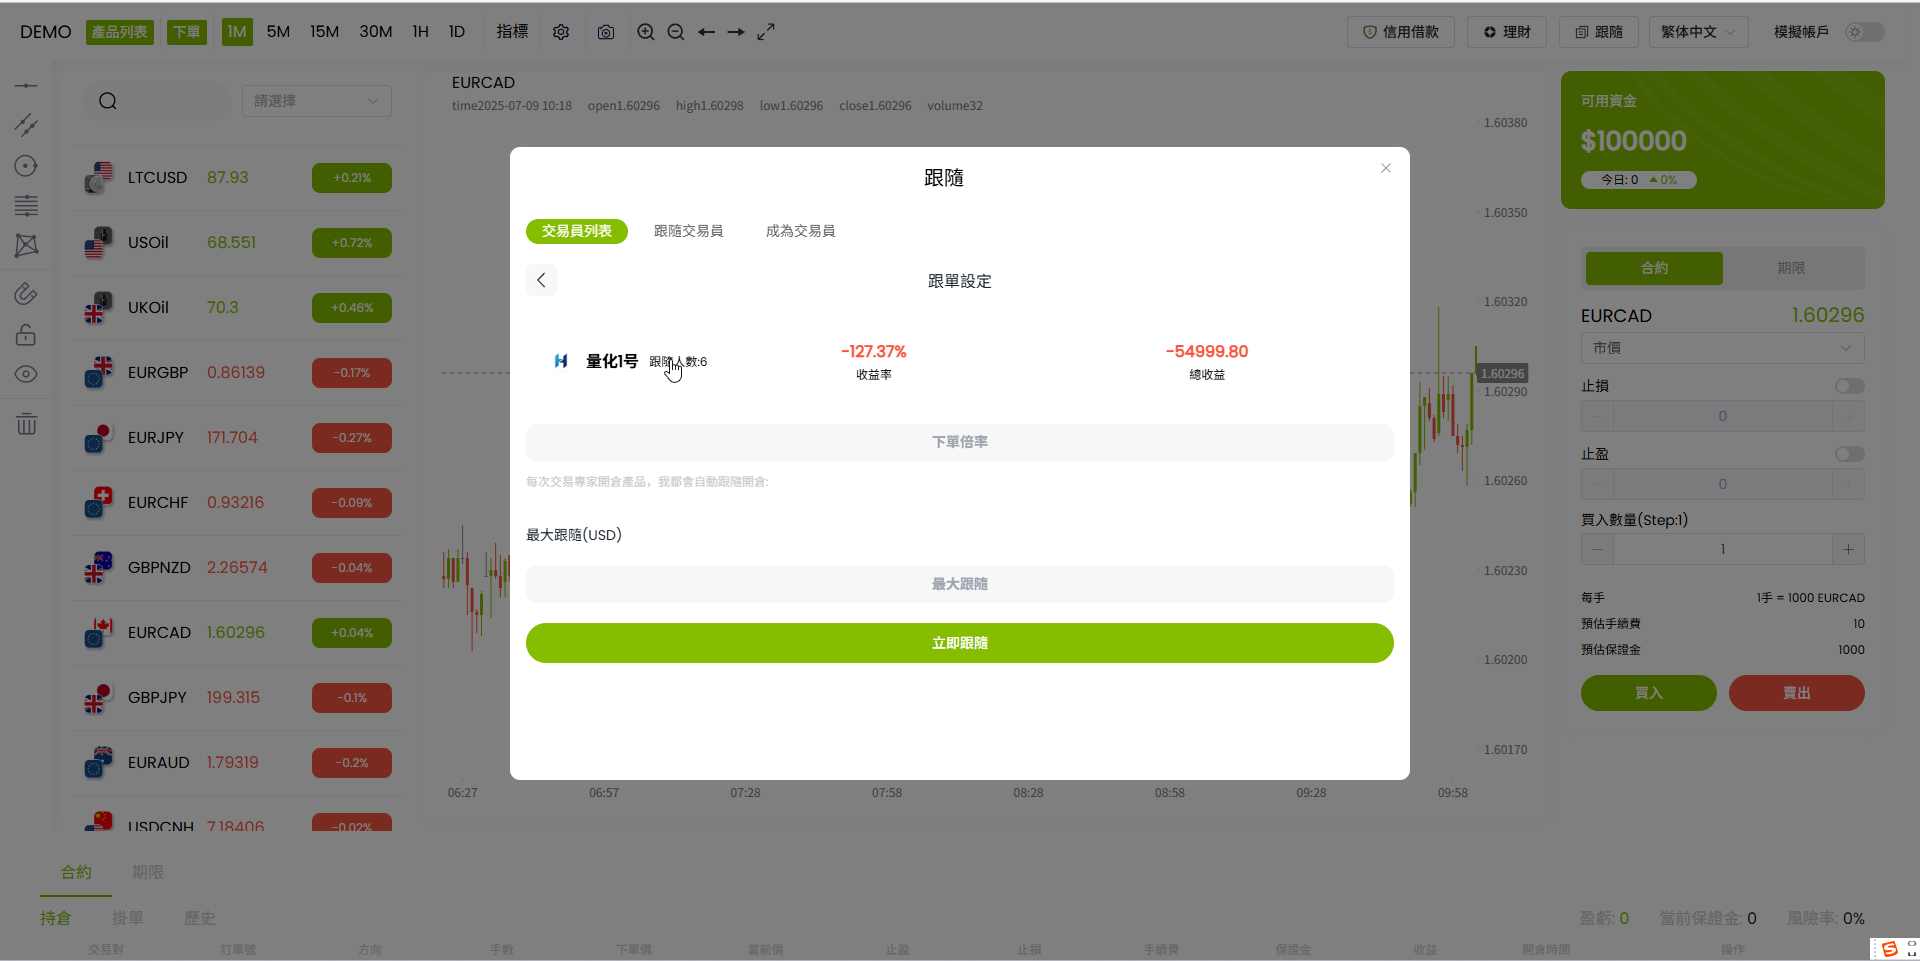
Task: Toggle the demo account switch
Action: [1864, 32]
